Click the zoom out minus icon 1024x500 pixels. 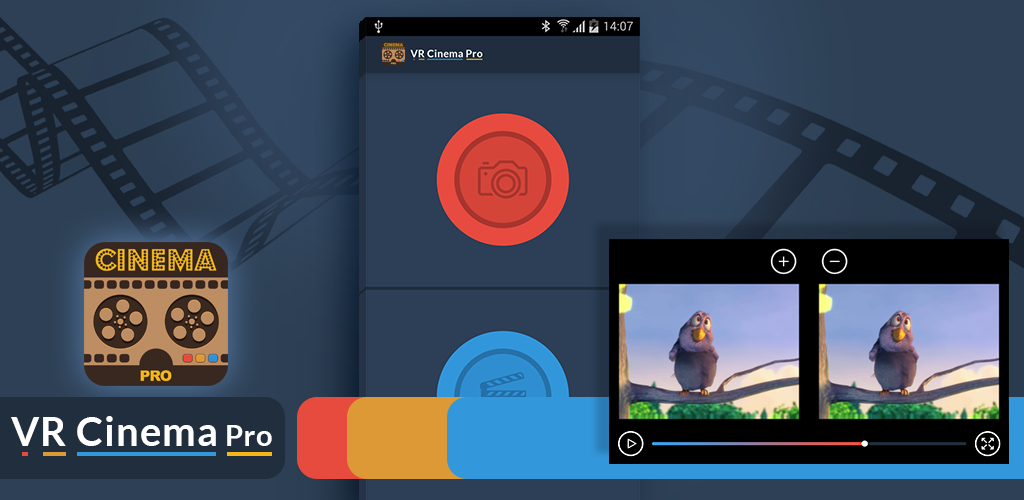(x=834, y=262)
